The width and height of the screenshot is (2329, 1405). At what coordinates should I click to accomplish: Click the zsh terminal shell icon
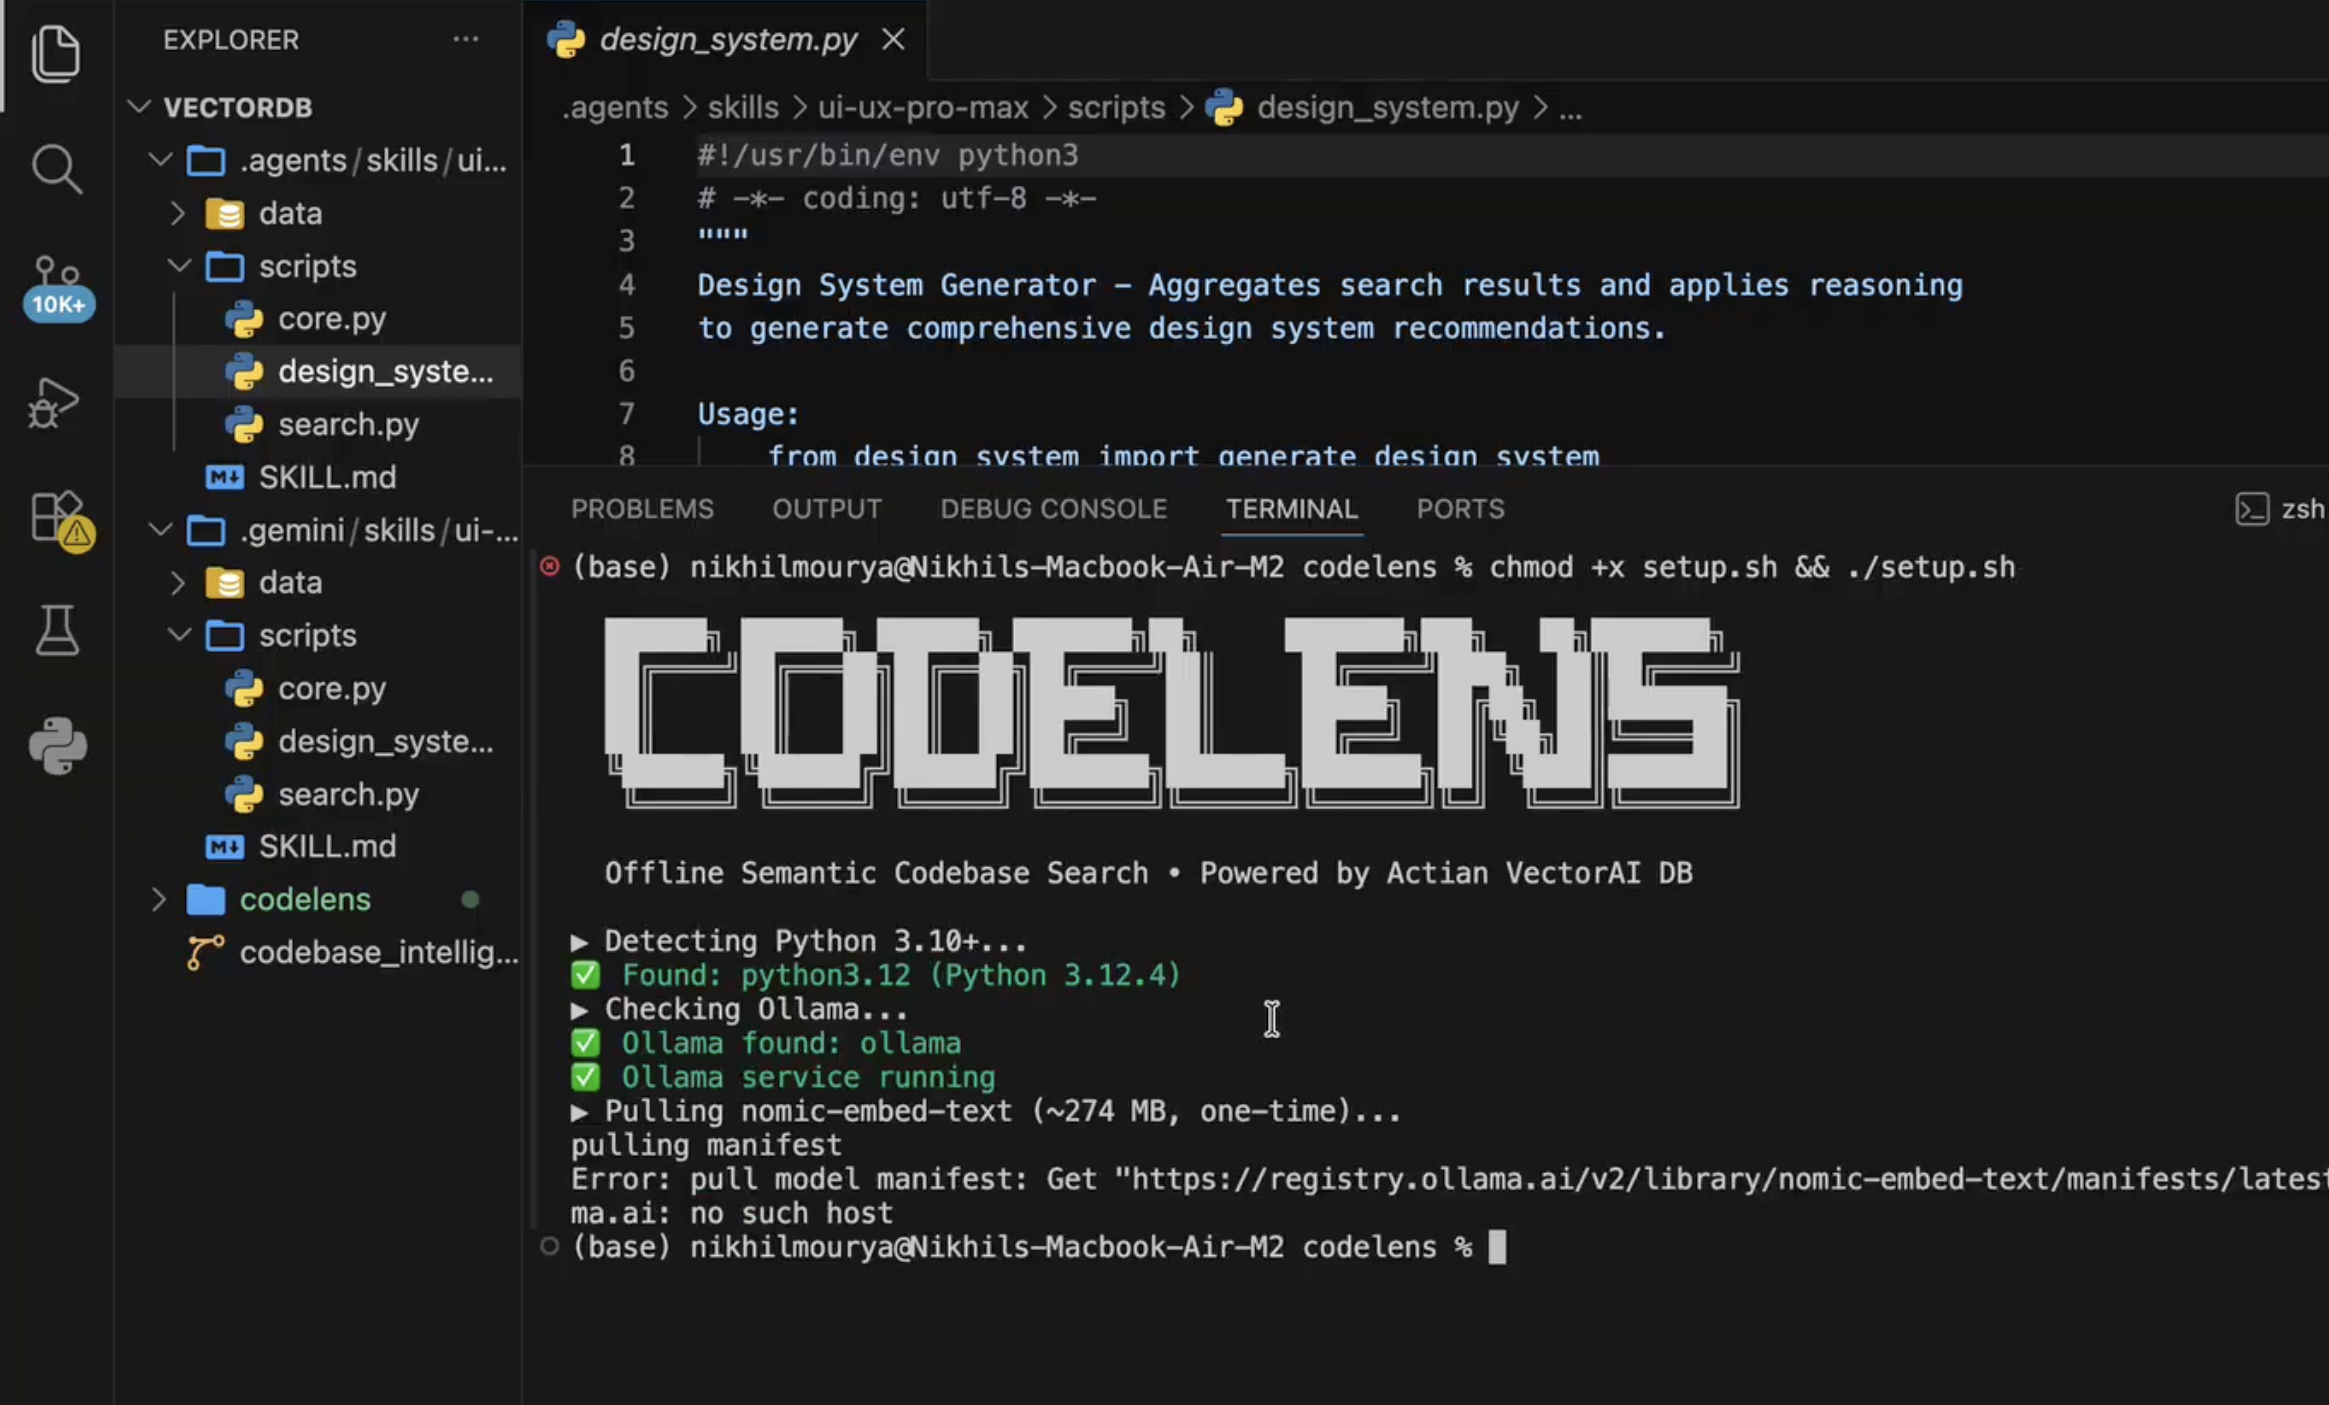(x=2251, y=509)
